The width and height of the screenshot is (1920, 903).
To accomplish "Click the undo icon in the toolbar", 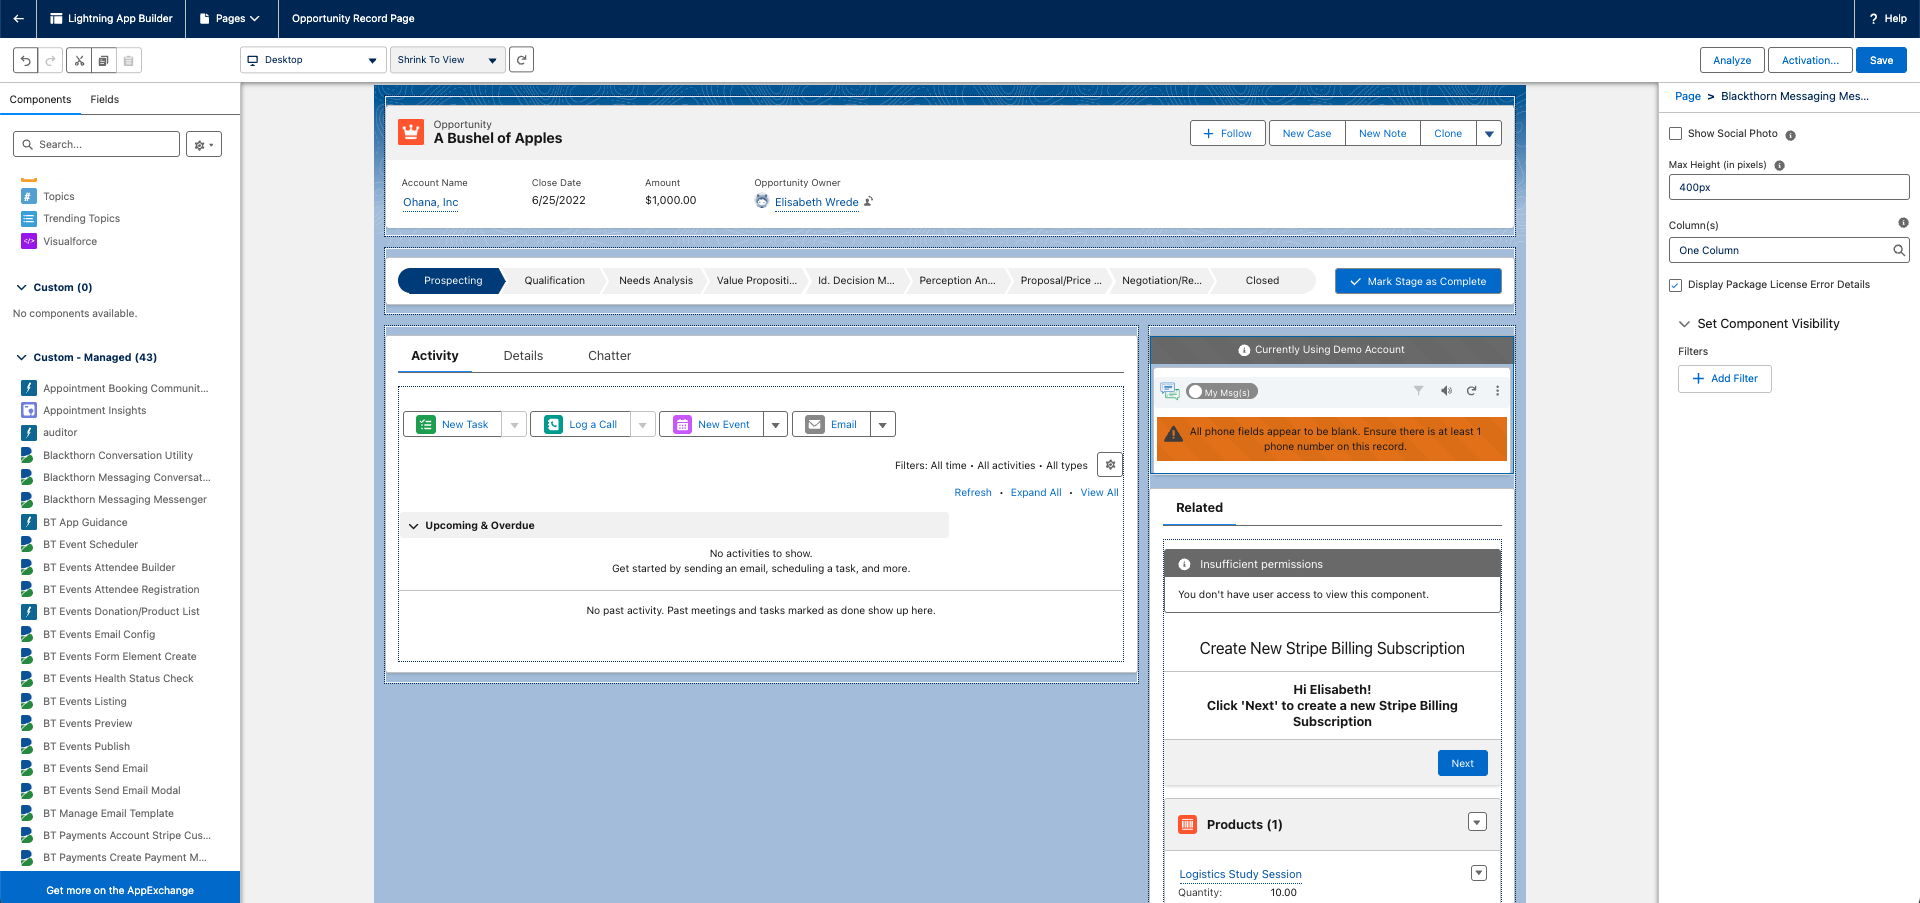I will tap(26, 60).
